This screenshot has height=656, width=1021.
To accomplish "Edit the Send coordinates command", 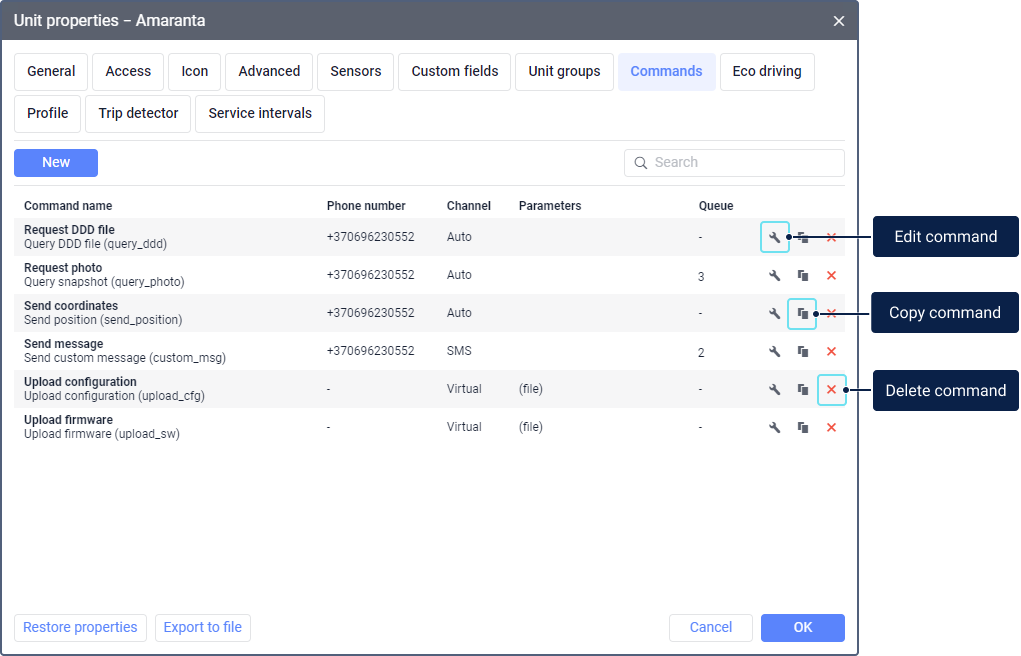I will coord(774,313).
